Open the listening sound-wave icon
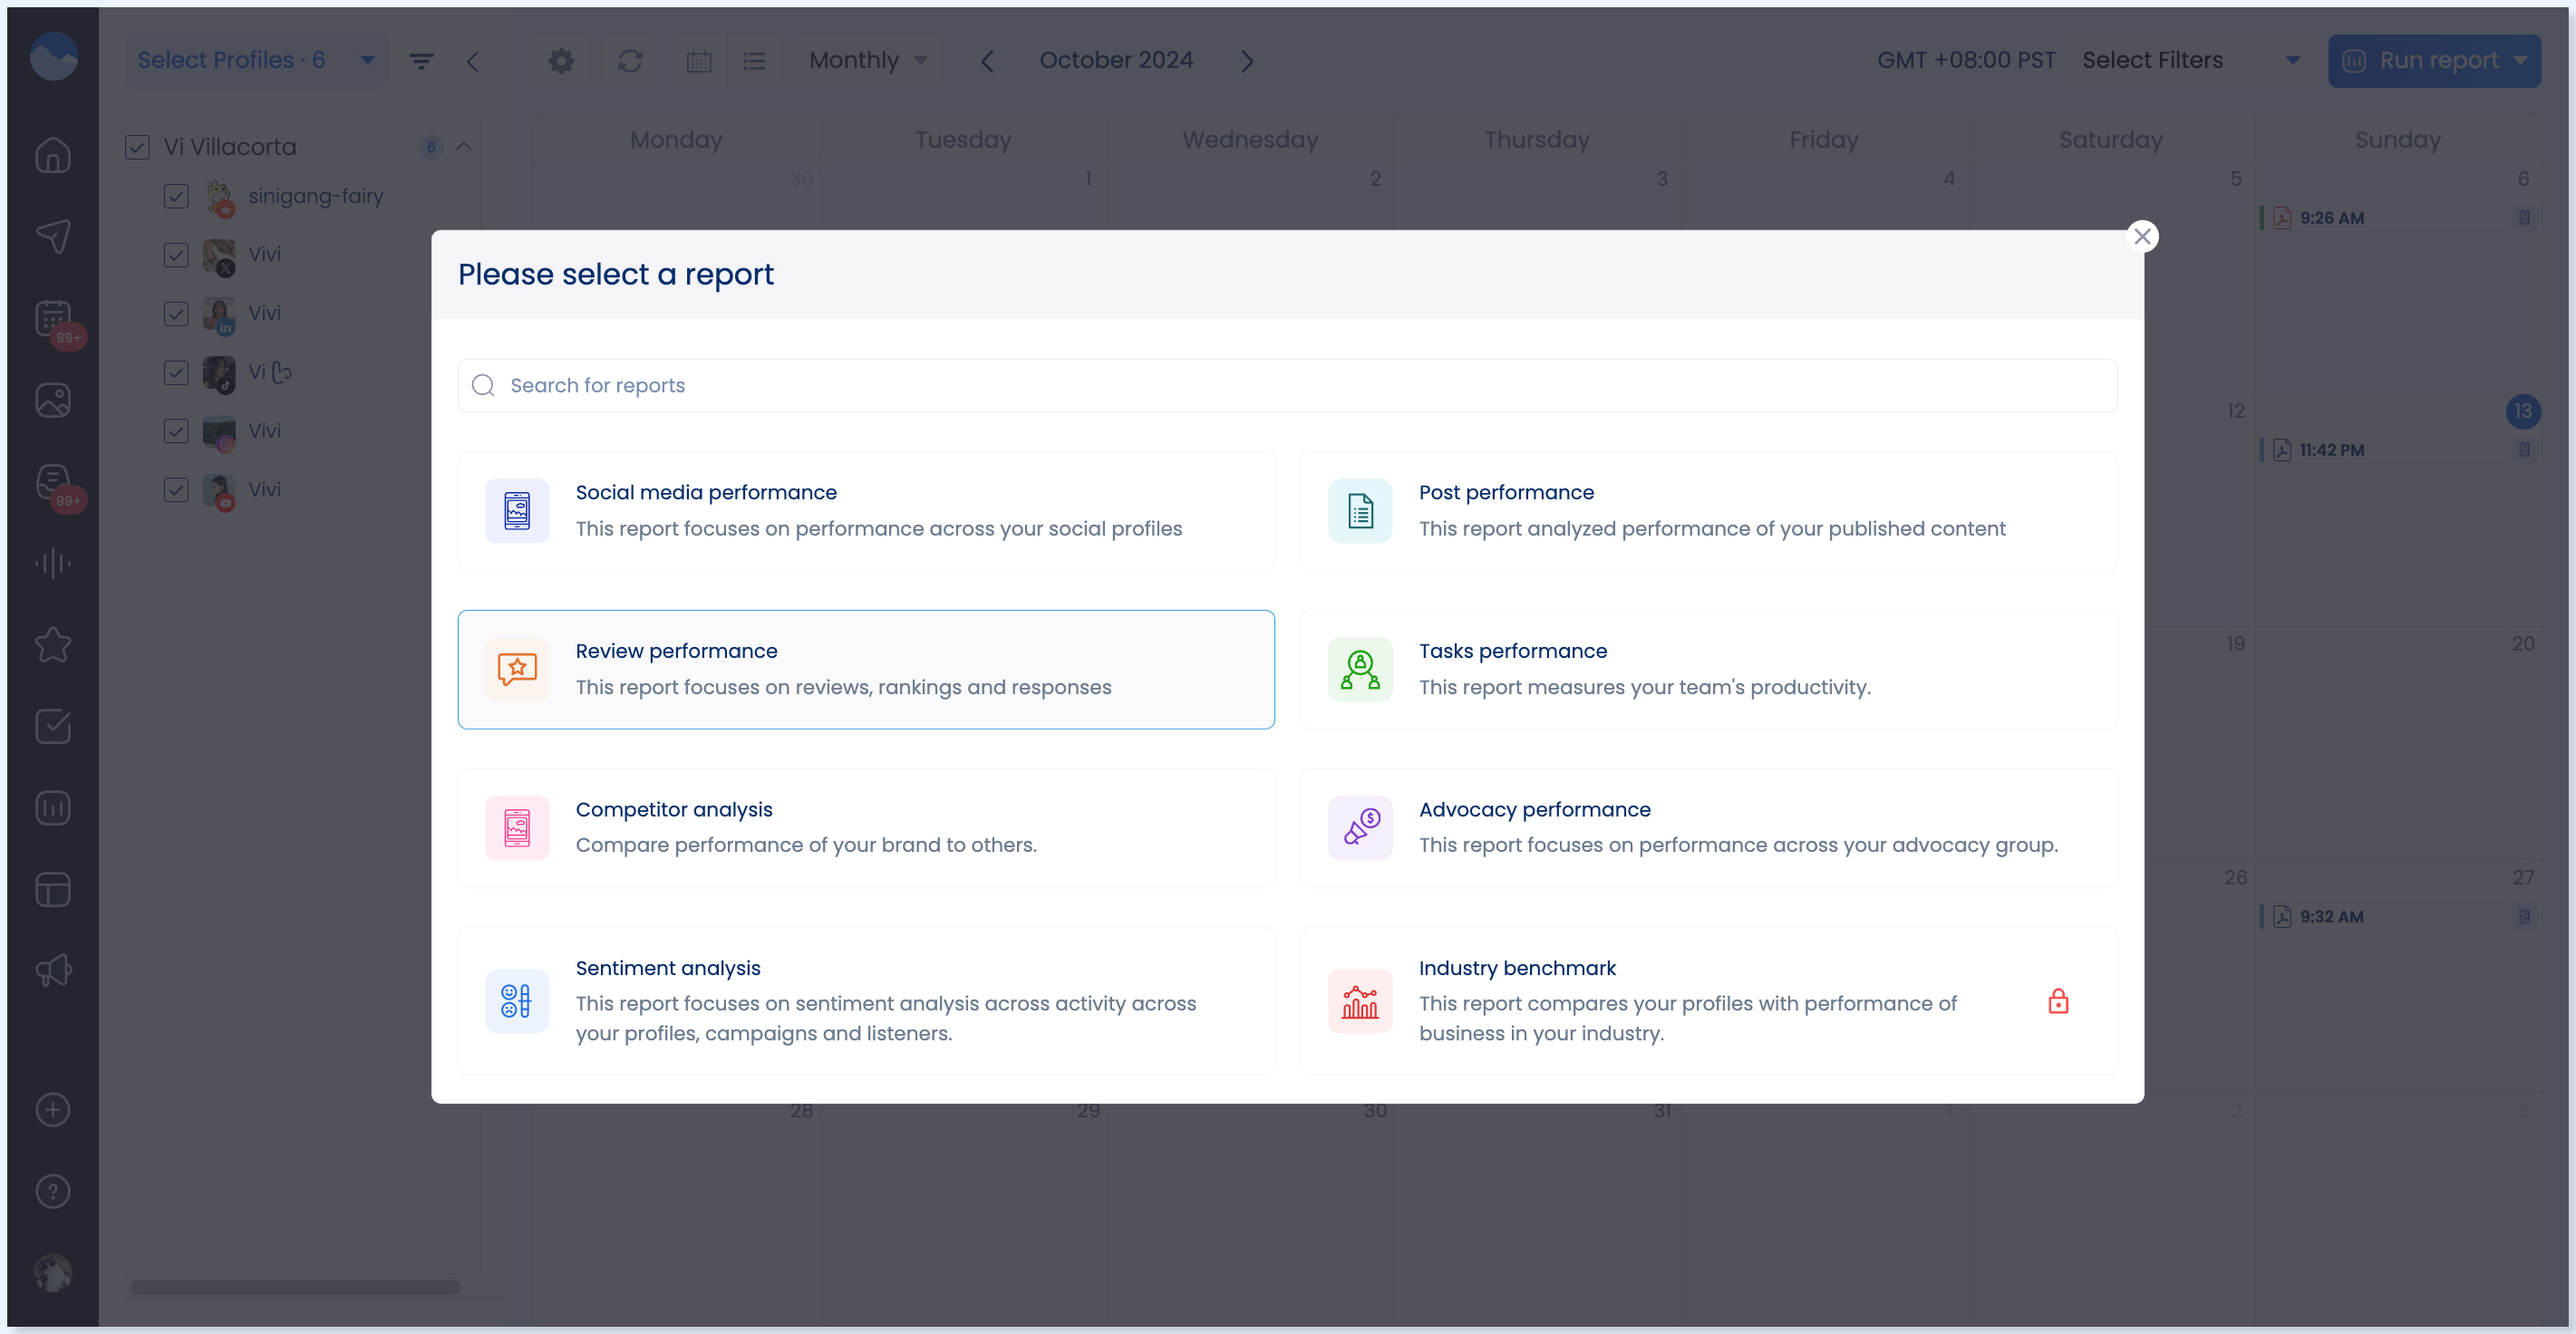This screenshot has width=2576, height=1334. (53, 563)
